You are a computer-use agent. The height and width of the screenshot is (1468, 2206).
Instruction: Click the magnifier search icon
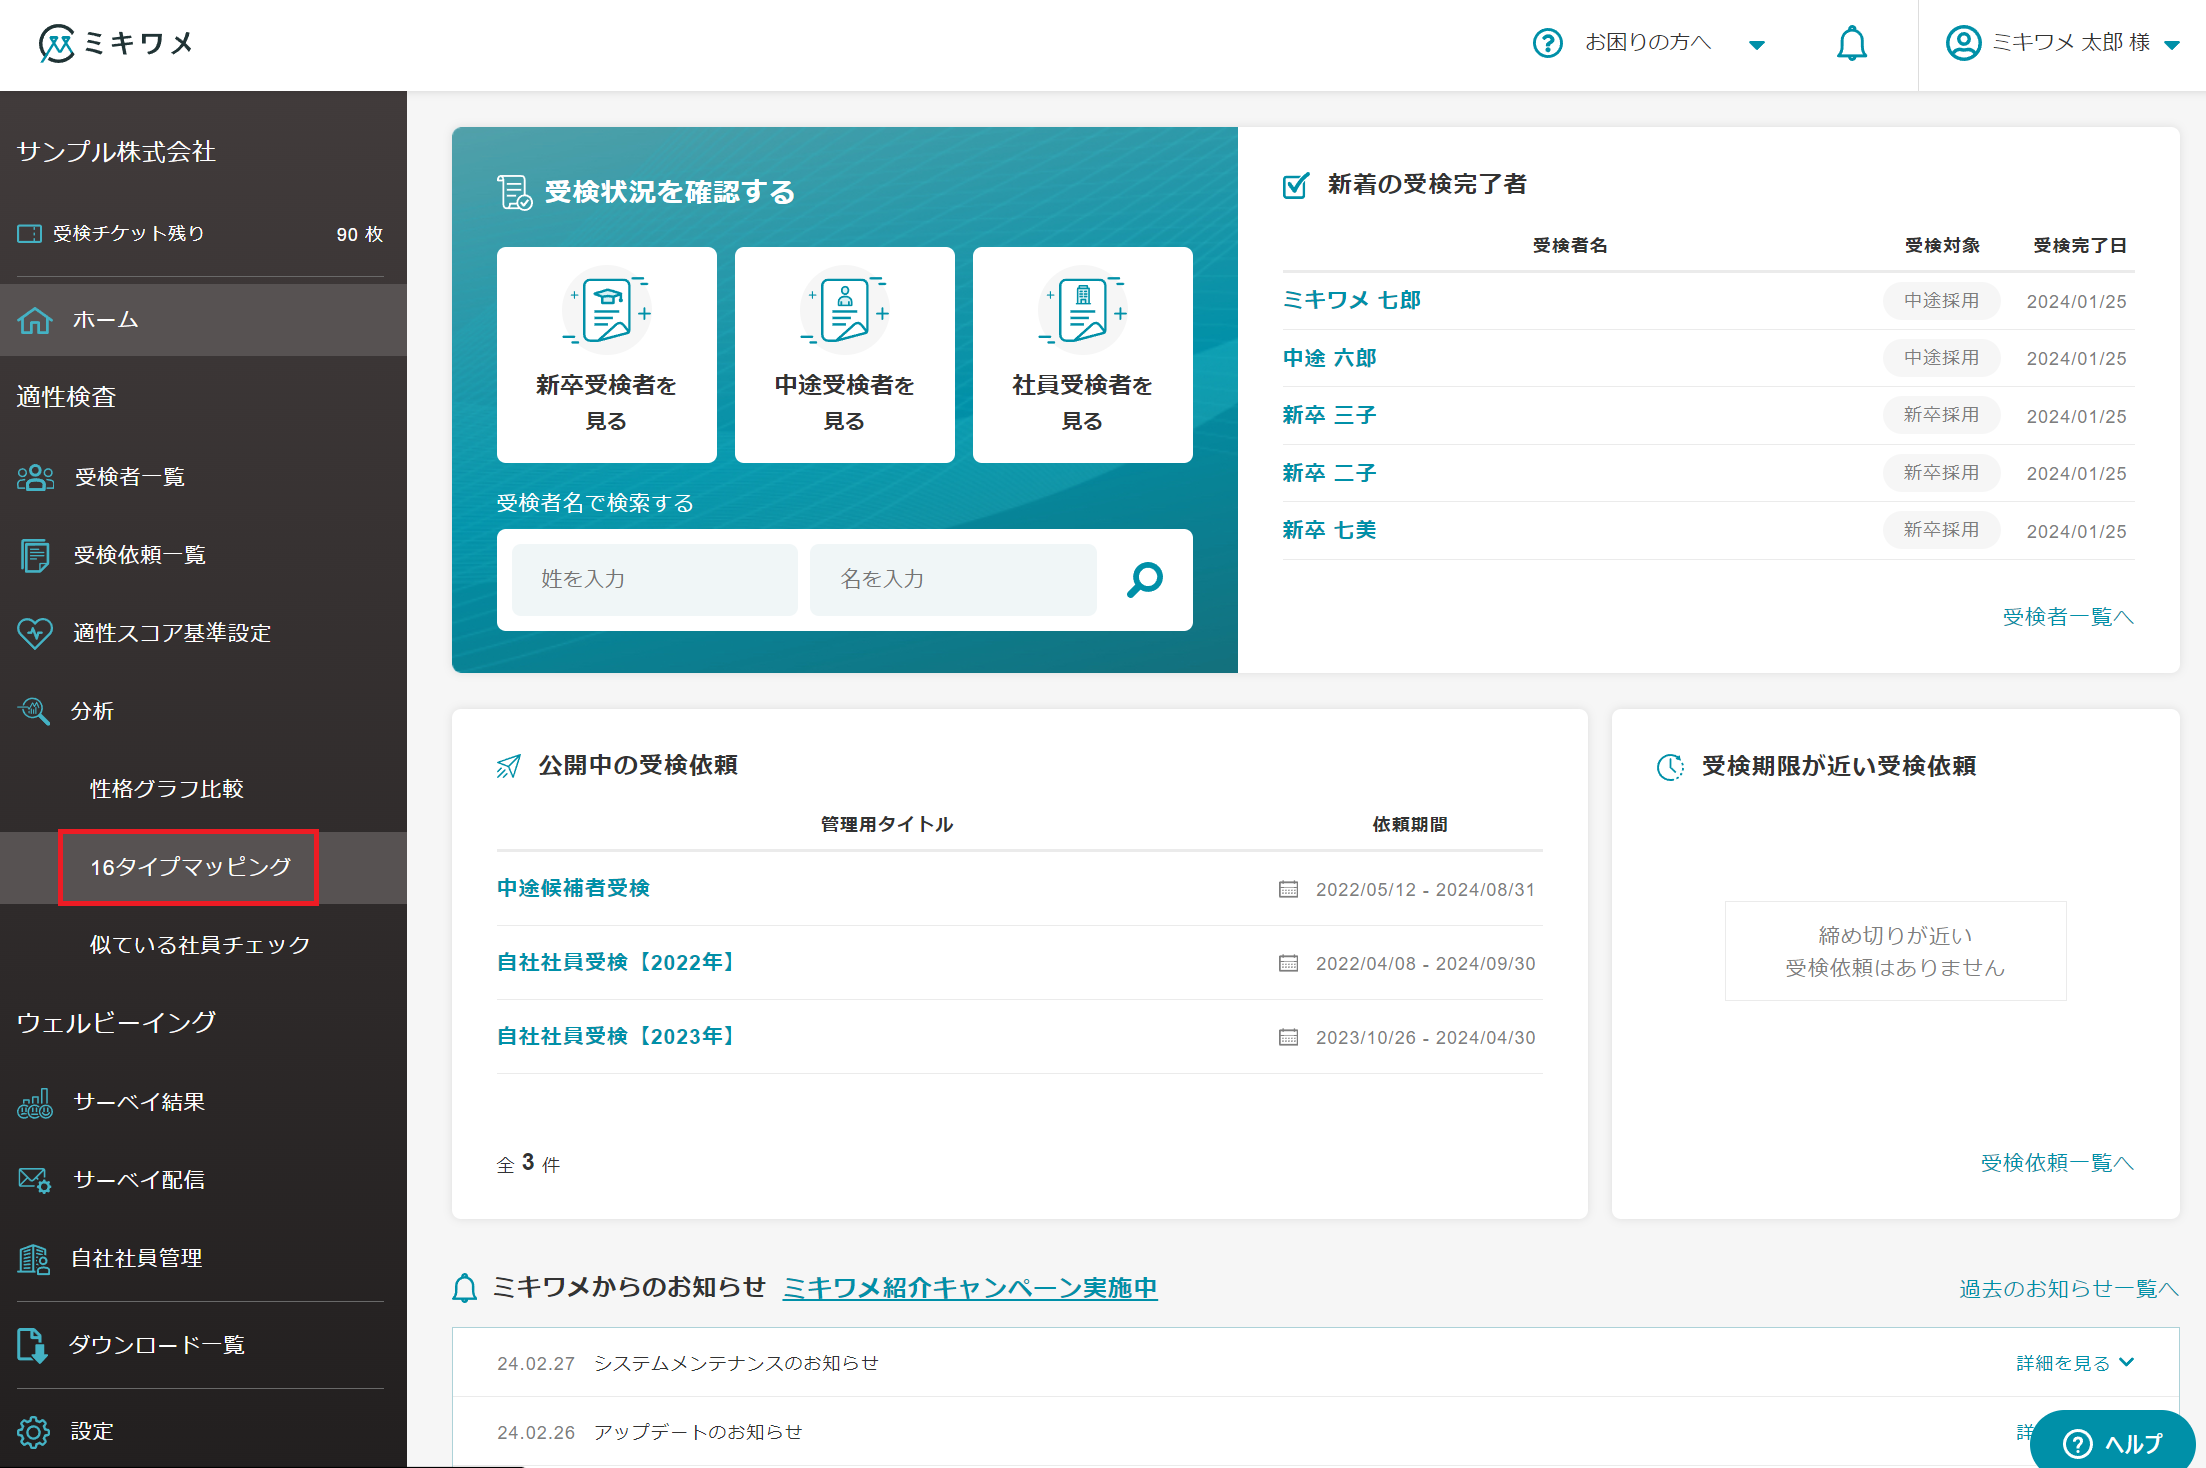click(1145, 579)
